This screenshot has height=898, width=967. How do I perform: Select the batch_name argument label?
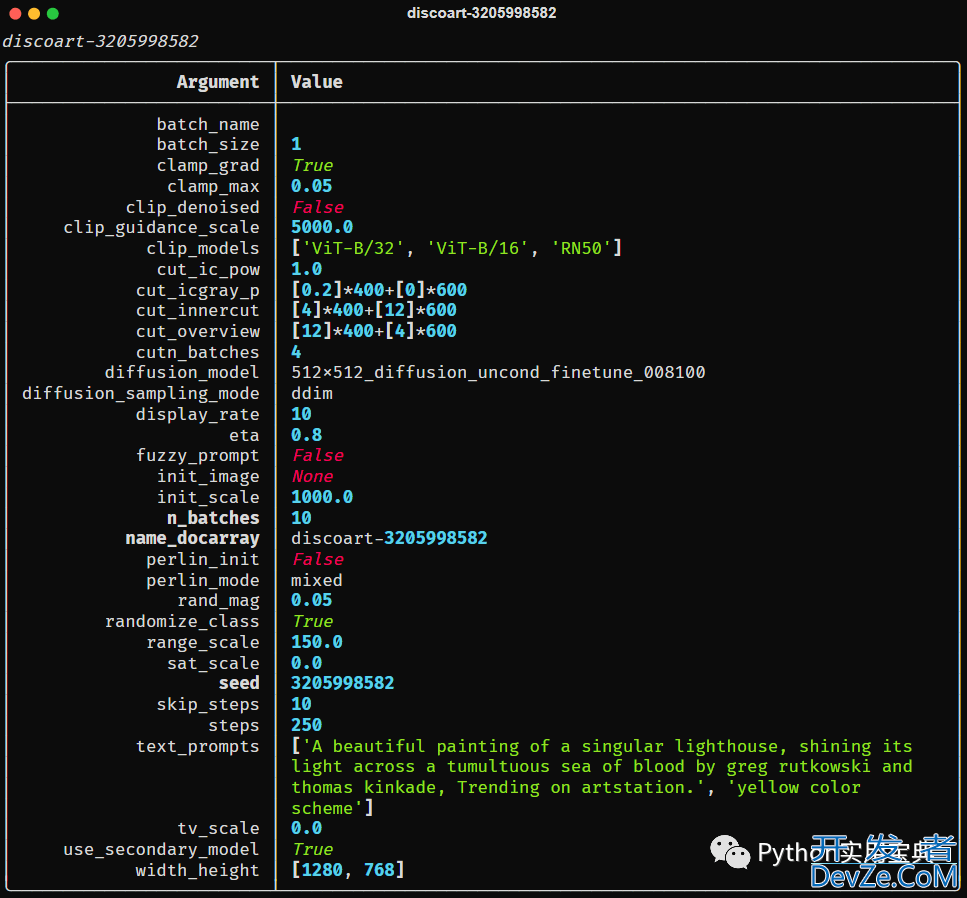pyautogui.click(x=208, y=124)
